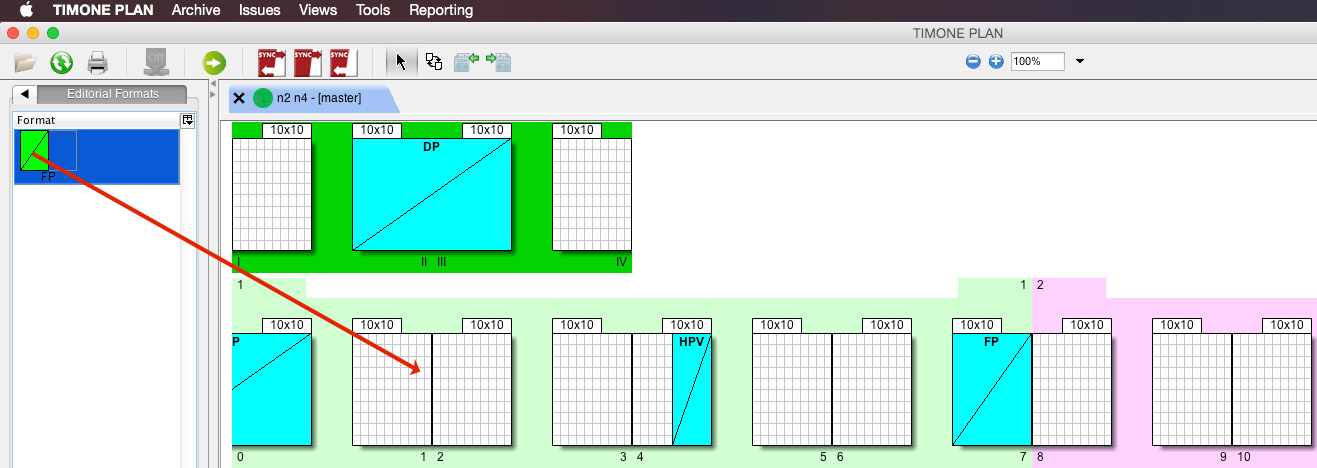Click the move pages left icon
Screen dimensions: 1317x468
(x=467, y=62)
